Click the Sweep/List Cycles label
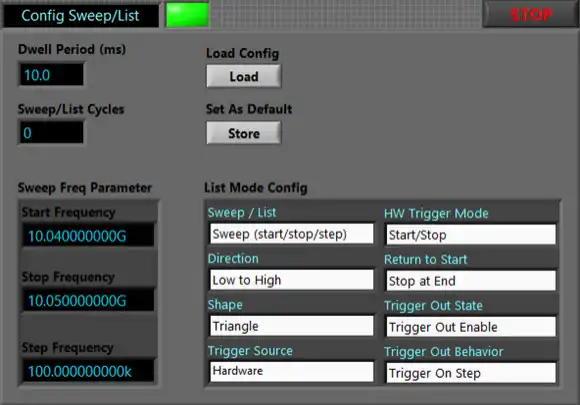 click(x=71, y=109)
